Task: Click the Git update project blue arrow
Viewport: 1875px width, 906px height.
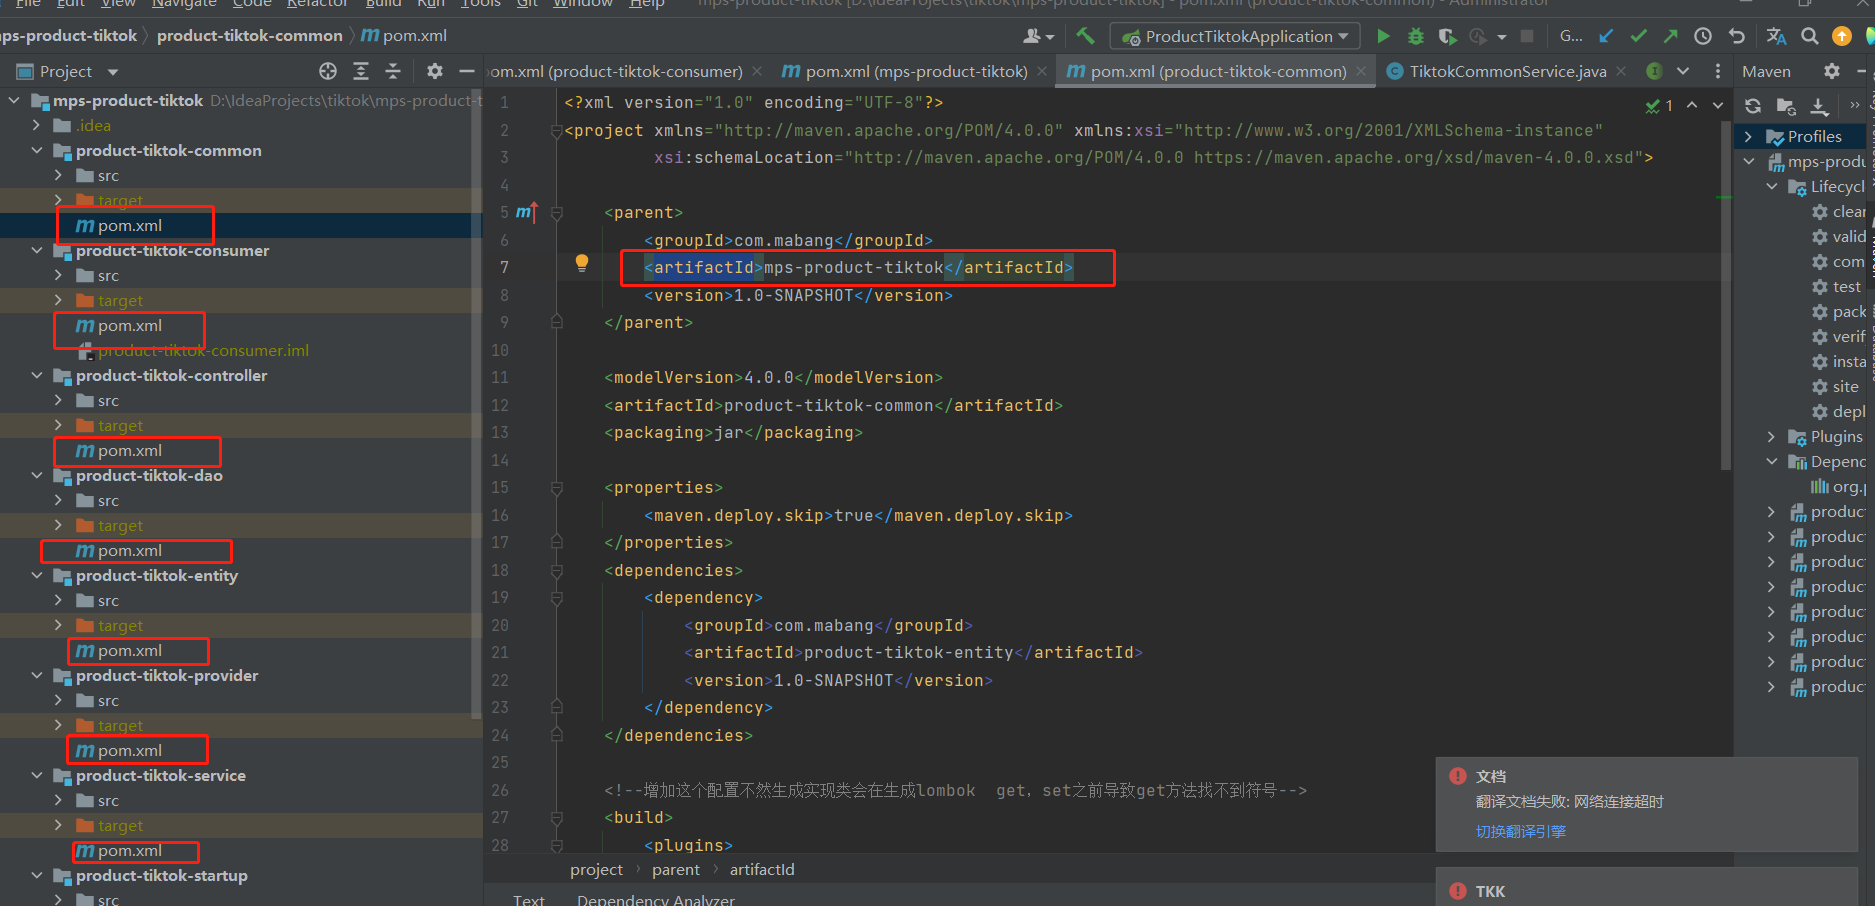Action: point(1606,36)
